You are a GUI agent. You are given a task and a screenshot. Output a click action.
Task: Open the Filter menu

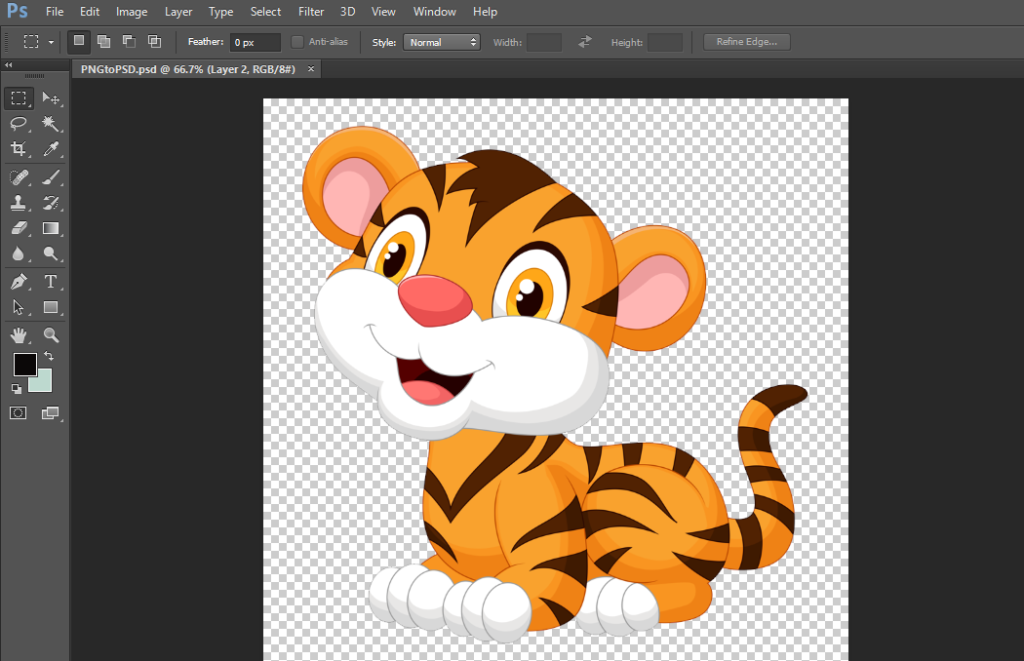click(311, 12)
